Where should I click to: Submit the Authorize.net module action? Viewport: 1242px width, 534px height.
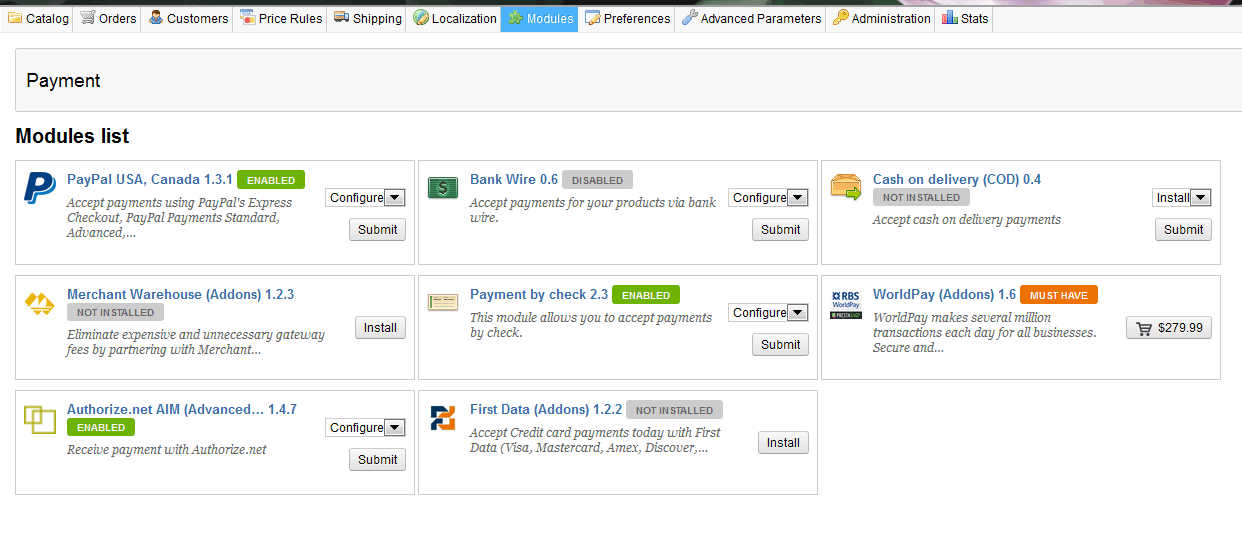(377, 459)
